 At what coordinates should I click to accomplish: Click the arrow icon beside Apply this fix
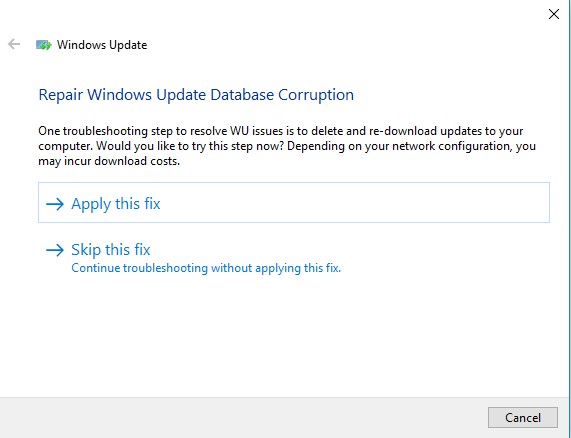(55, 204)
